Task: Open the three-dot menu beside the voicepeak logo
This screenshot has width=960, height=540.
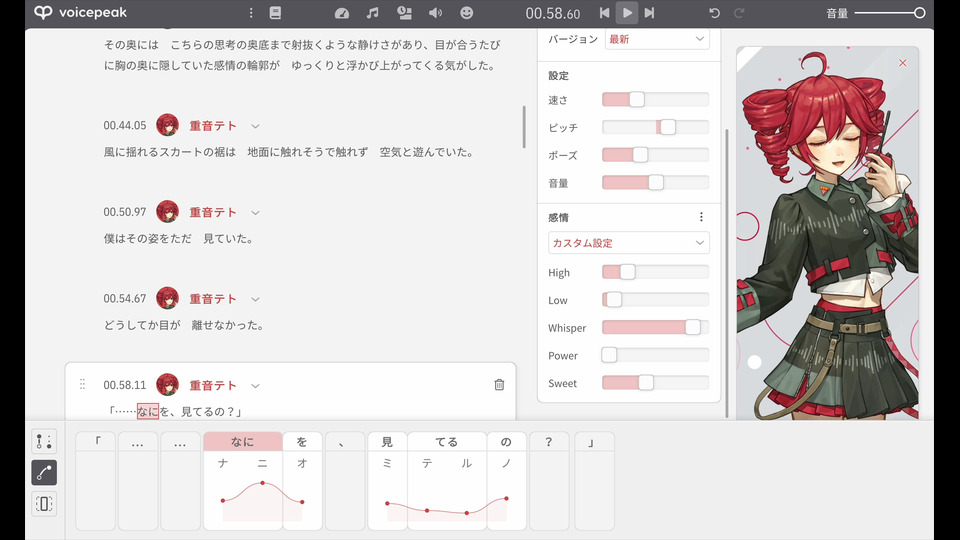Action: click(x=251, y=13)
